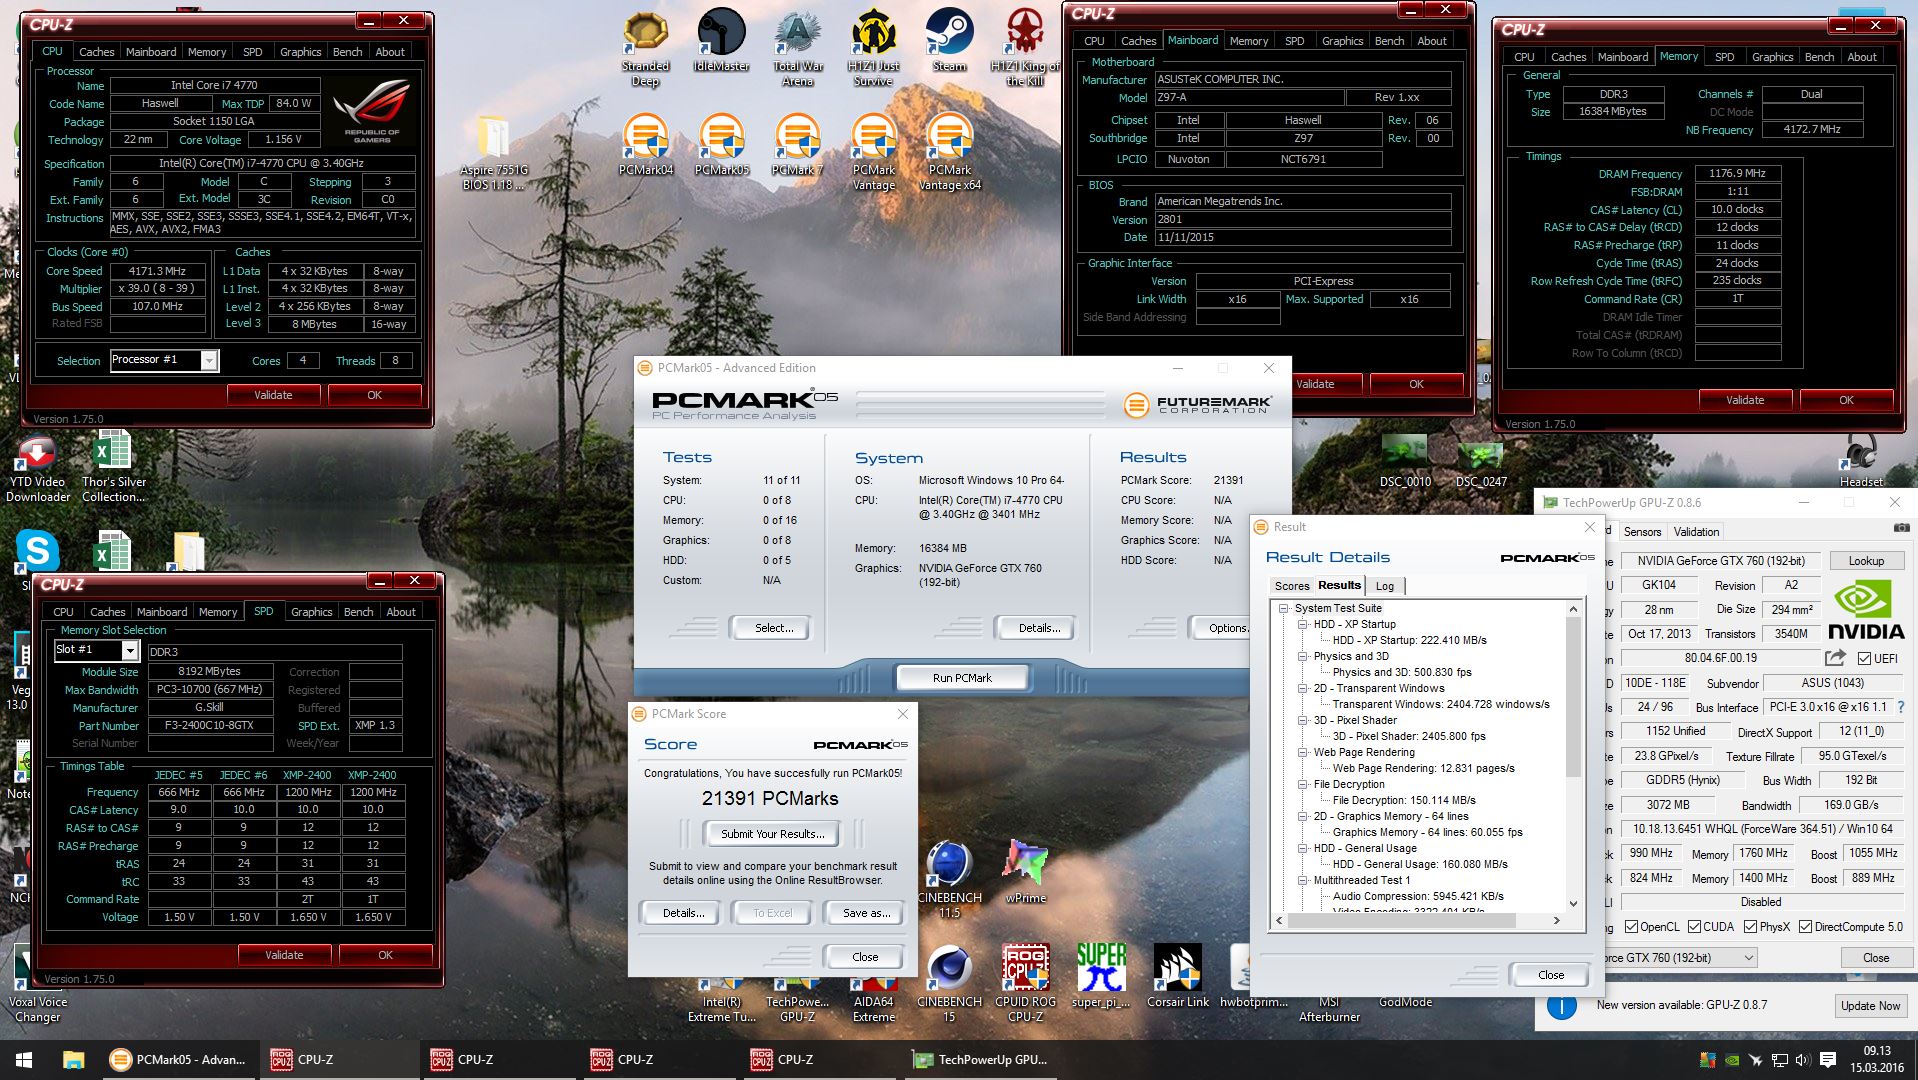Viewport: 1918px width, 1080px height.
Task: Toggle the DirectCompute 5.0 checkbox
Action: [x=1806, y=927]
